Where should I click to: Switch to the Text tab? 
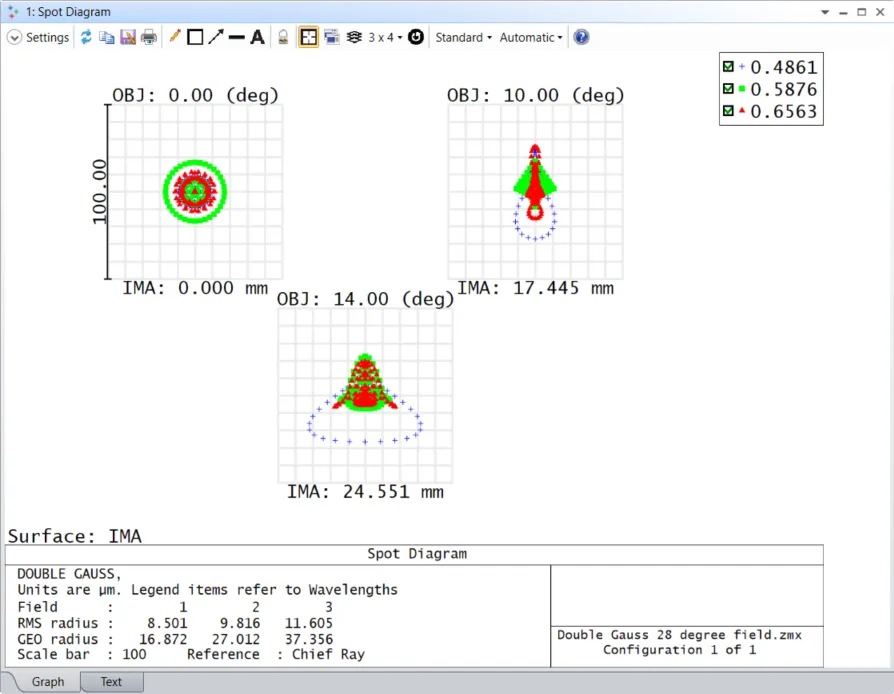(111, 682)
